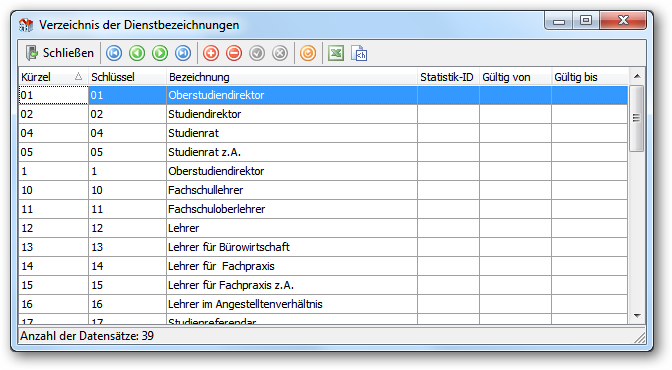Viewport: 672px width, 370px height.
Task: Select Oberstudiendirektor row with key 1
Action: click(323, 171)
